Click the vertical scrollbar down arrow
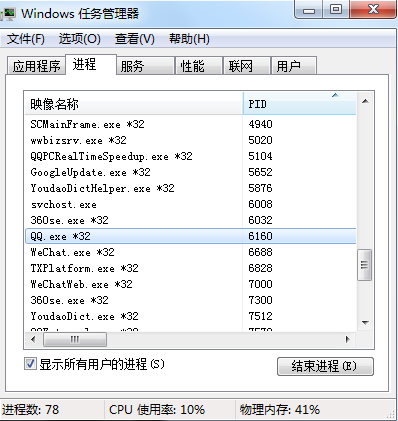Image resolution: width=398 pixels, height=421 pixels. 365,322
